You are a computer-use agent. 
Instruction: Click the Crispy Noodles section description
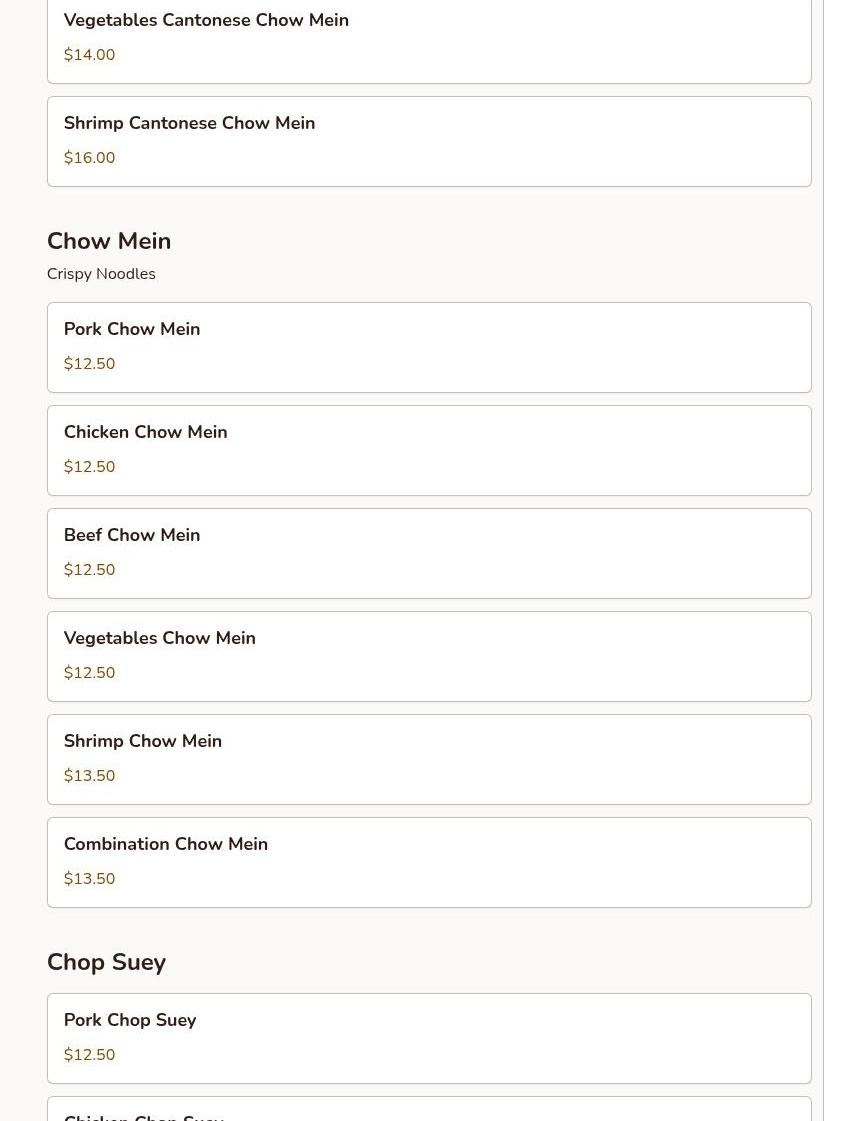(101, 274)
